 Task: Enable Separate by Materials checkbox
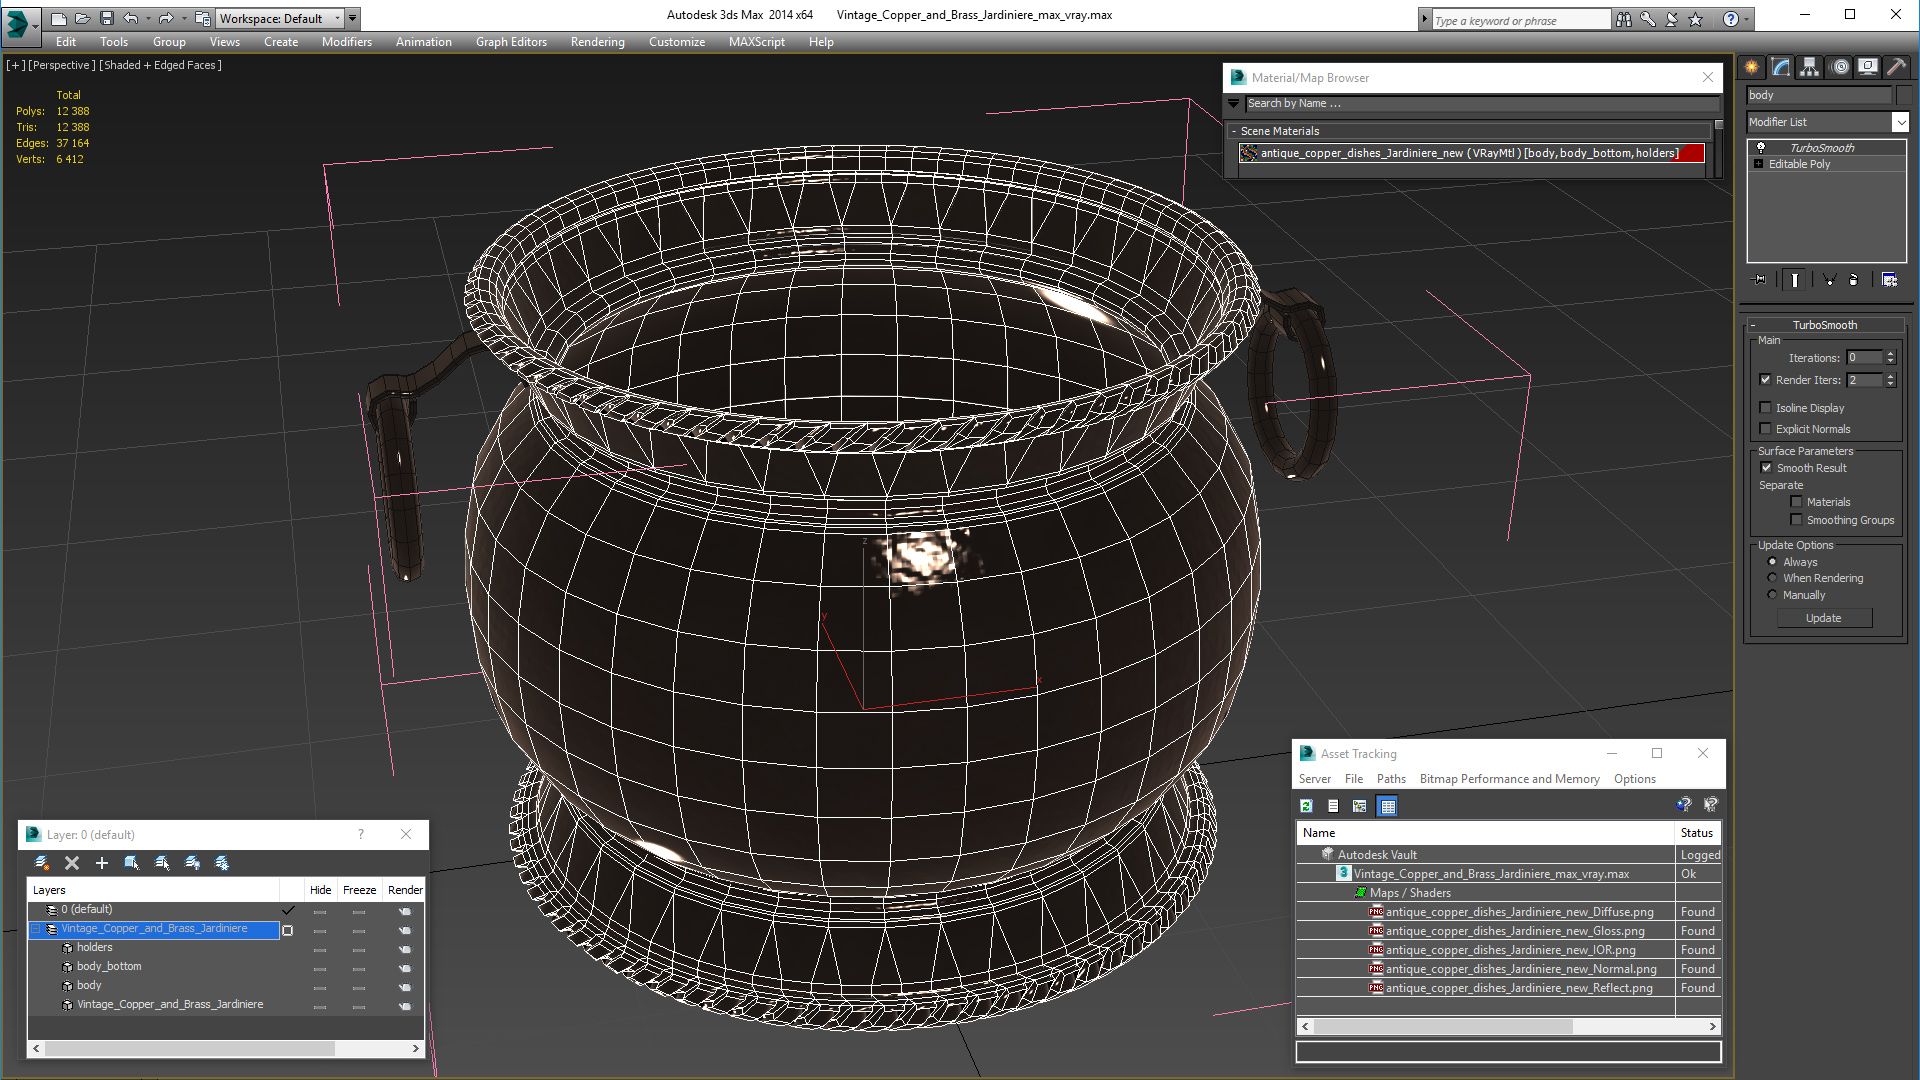[x=1796, y=502]
